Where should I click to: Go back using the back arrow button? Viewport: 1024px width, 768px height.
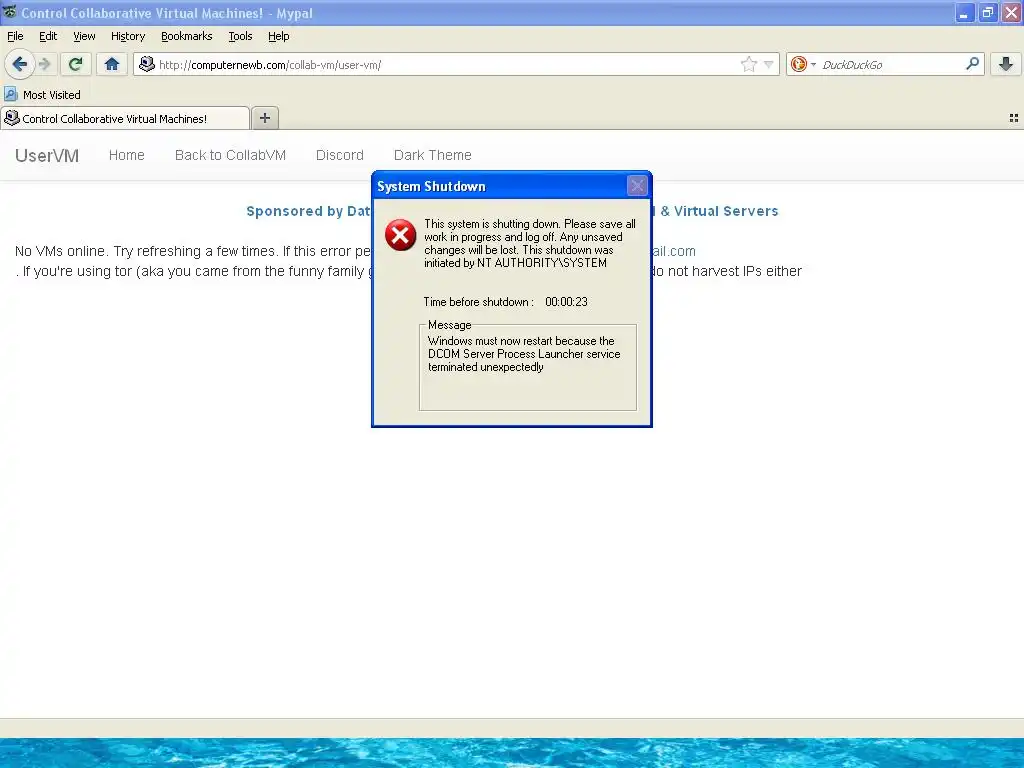click(20, 64)
